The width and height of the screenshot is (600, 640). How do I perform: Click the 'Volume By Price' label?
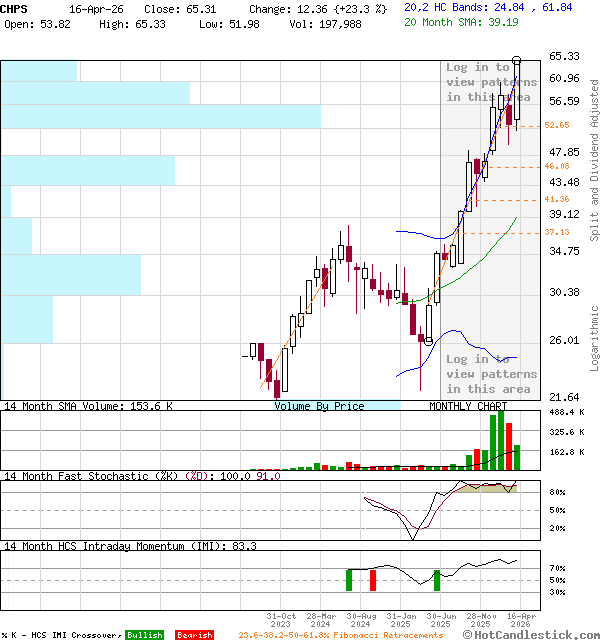click(x=319, y=406)
